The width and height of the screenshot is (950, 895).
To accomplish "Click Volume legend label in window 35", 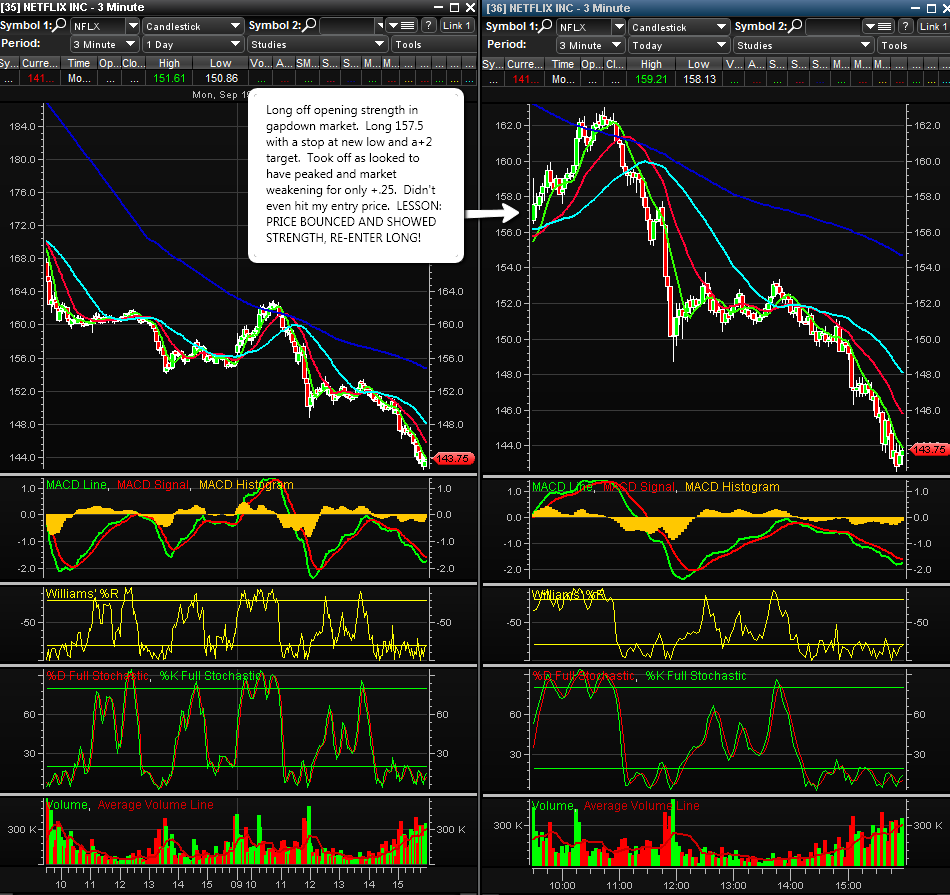I will tap(67, 805).
